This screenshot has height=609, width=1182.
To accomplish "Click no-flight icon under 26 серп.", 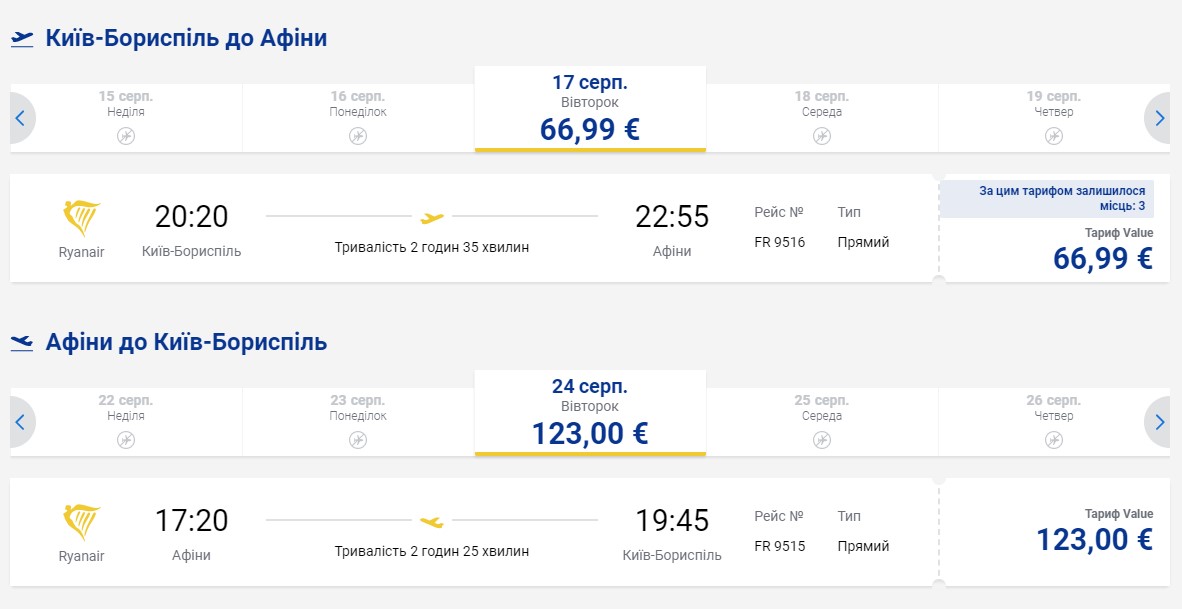I will 1054,440.
